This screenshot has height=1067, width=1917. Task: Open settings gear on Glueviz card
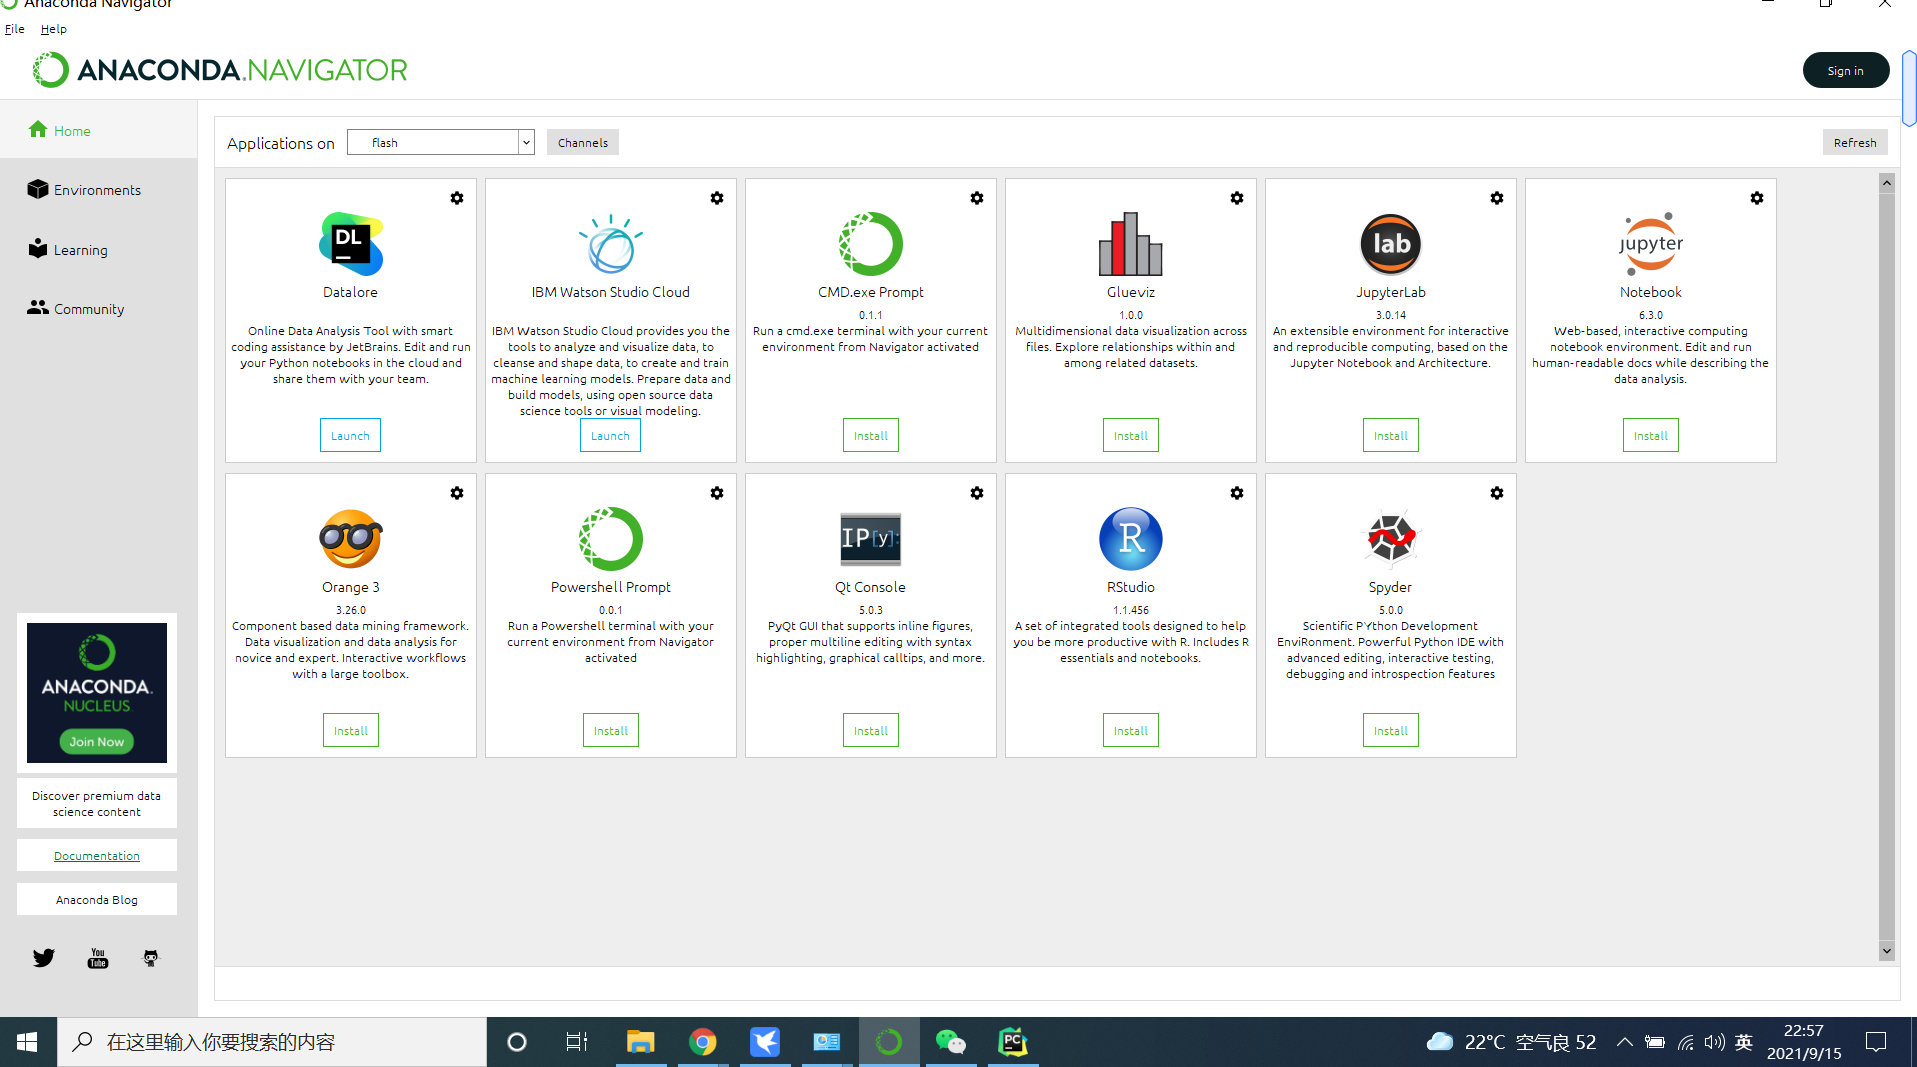1237,198
